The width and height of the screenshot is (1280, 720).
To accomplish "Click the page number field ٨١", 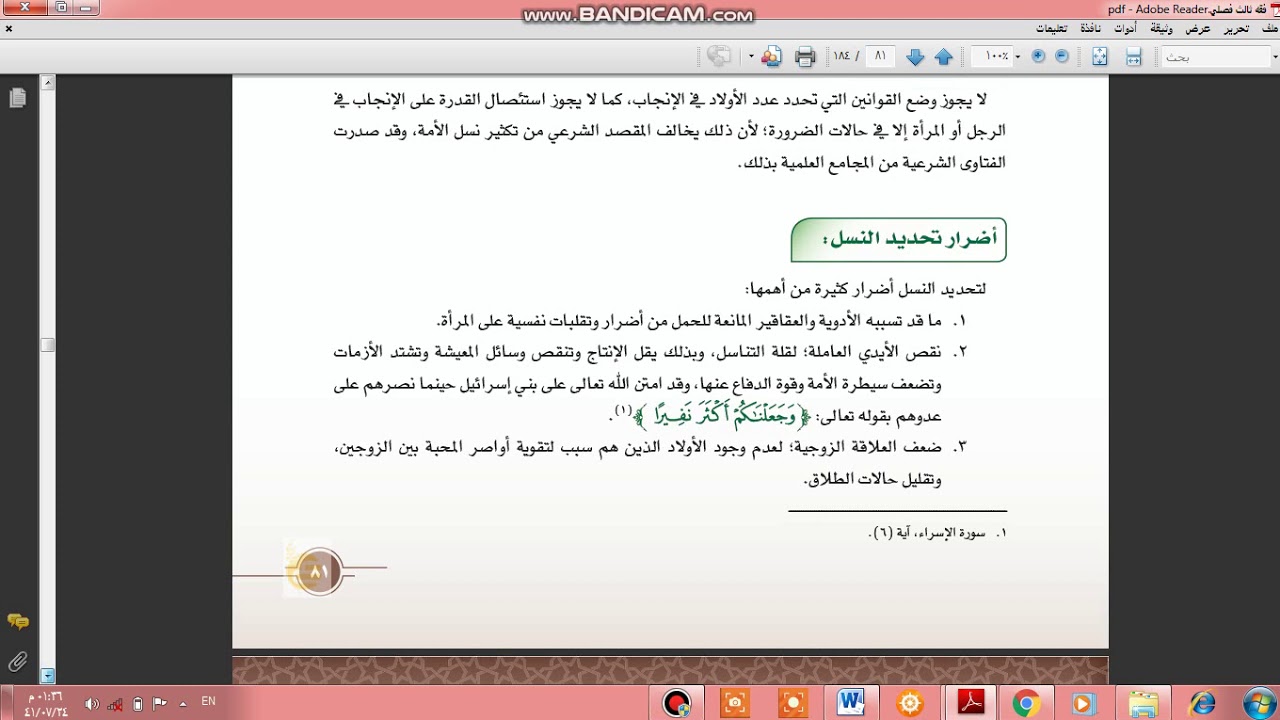I will pyautogui.click(x=880, y=57).
